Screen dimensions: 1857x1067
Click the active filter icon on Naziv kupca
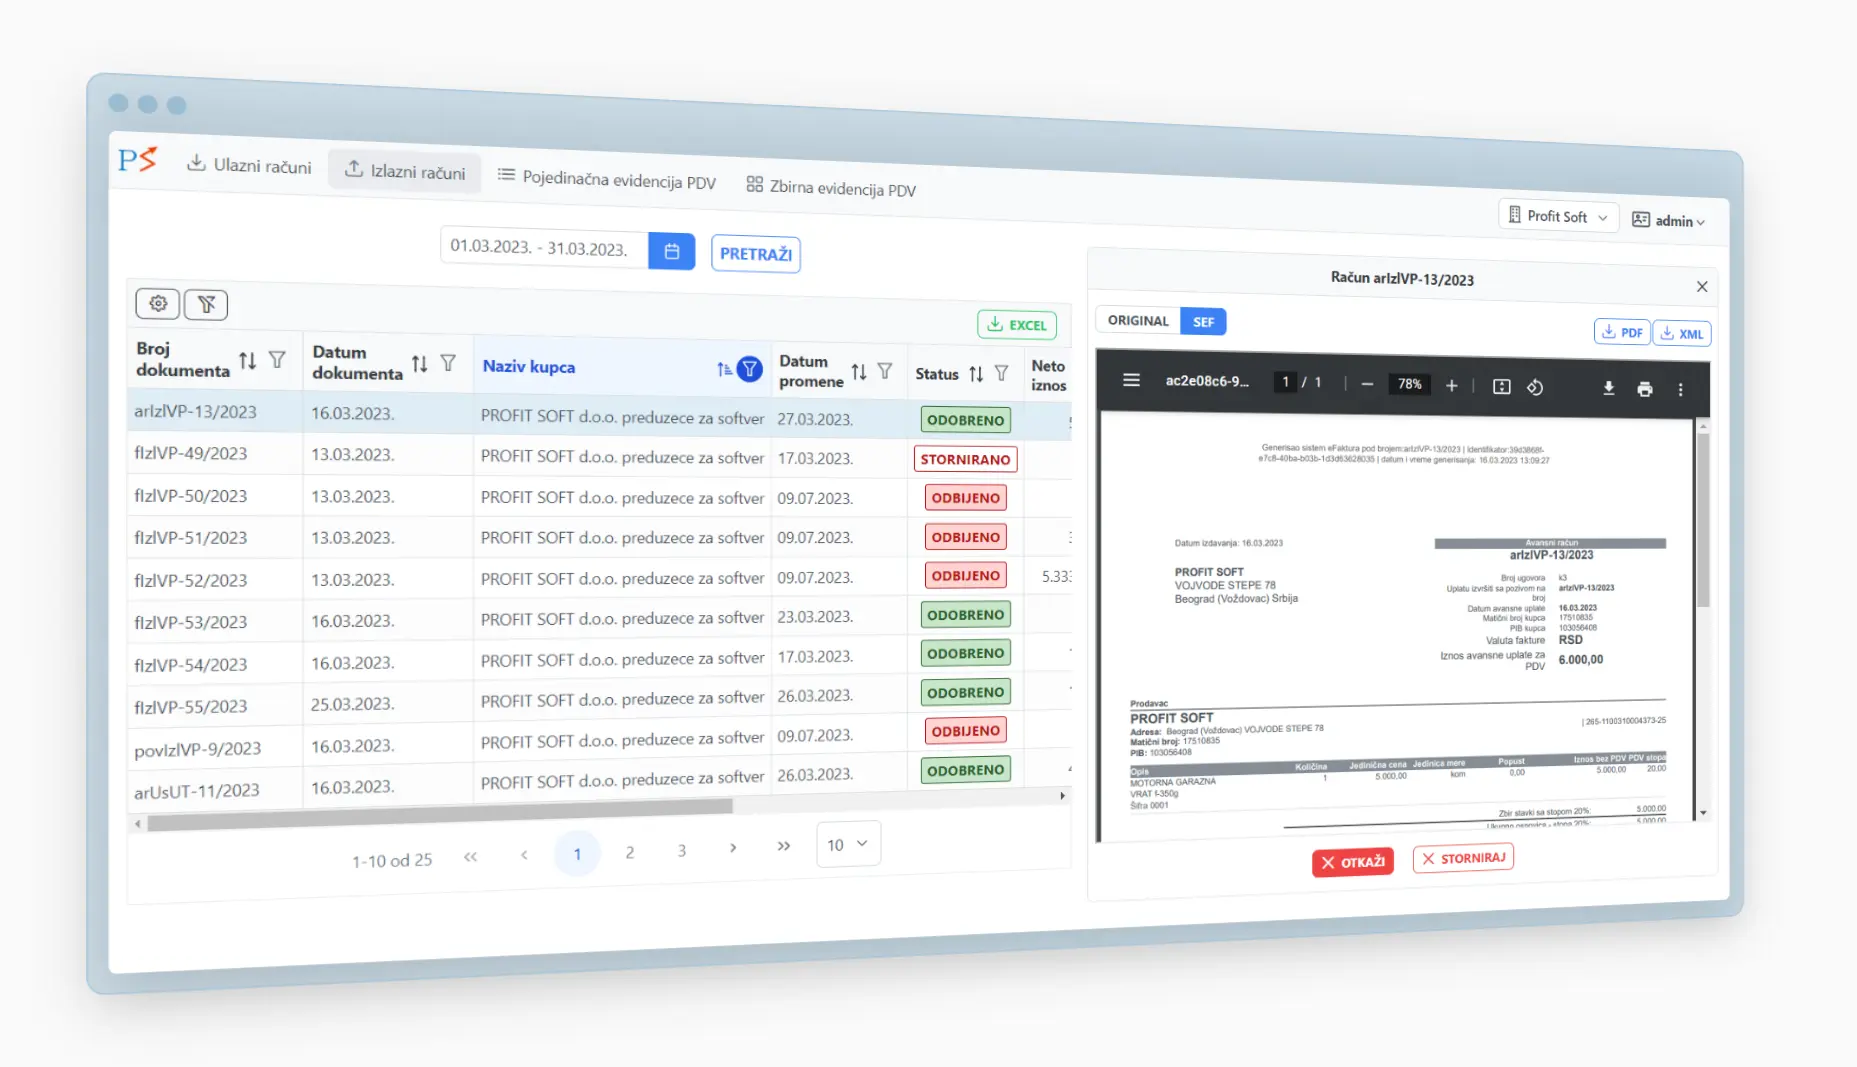[749, 369]
